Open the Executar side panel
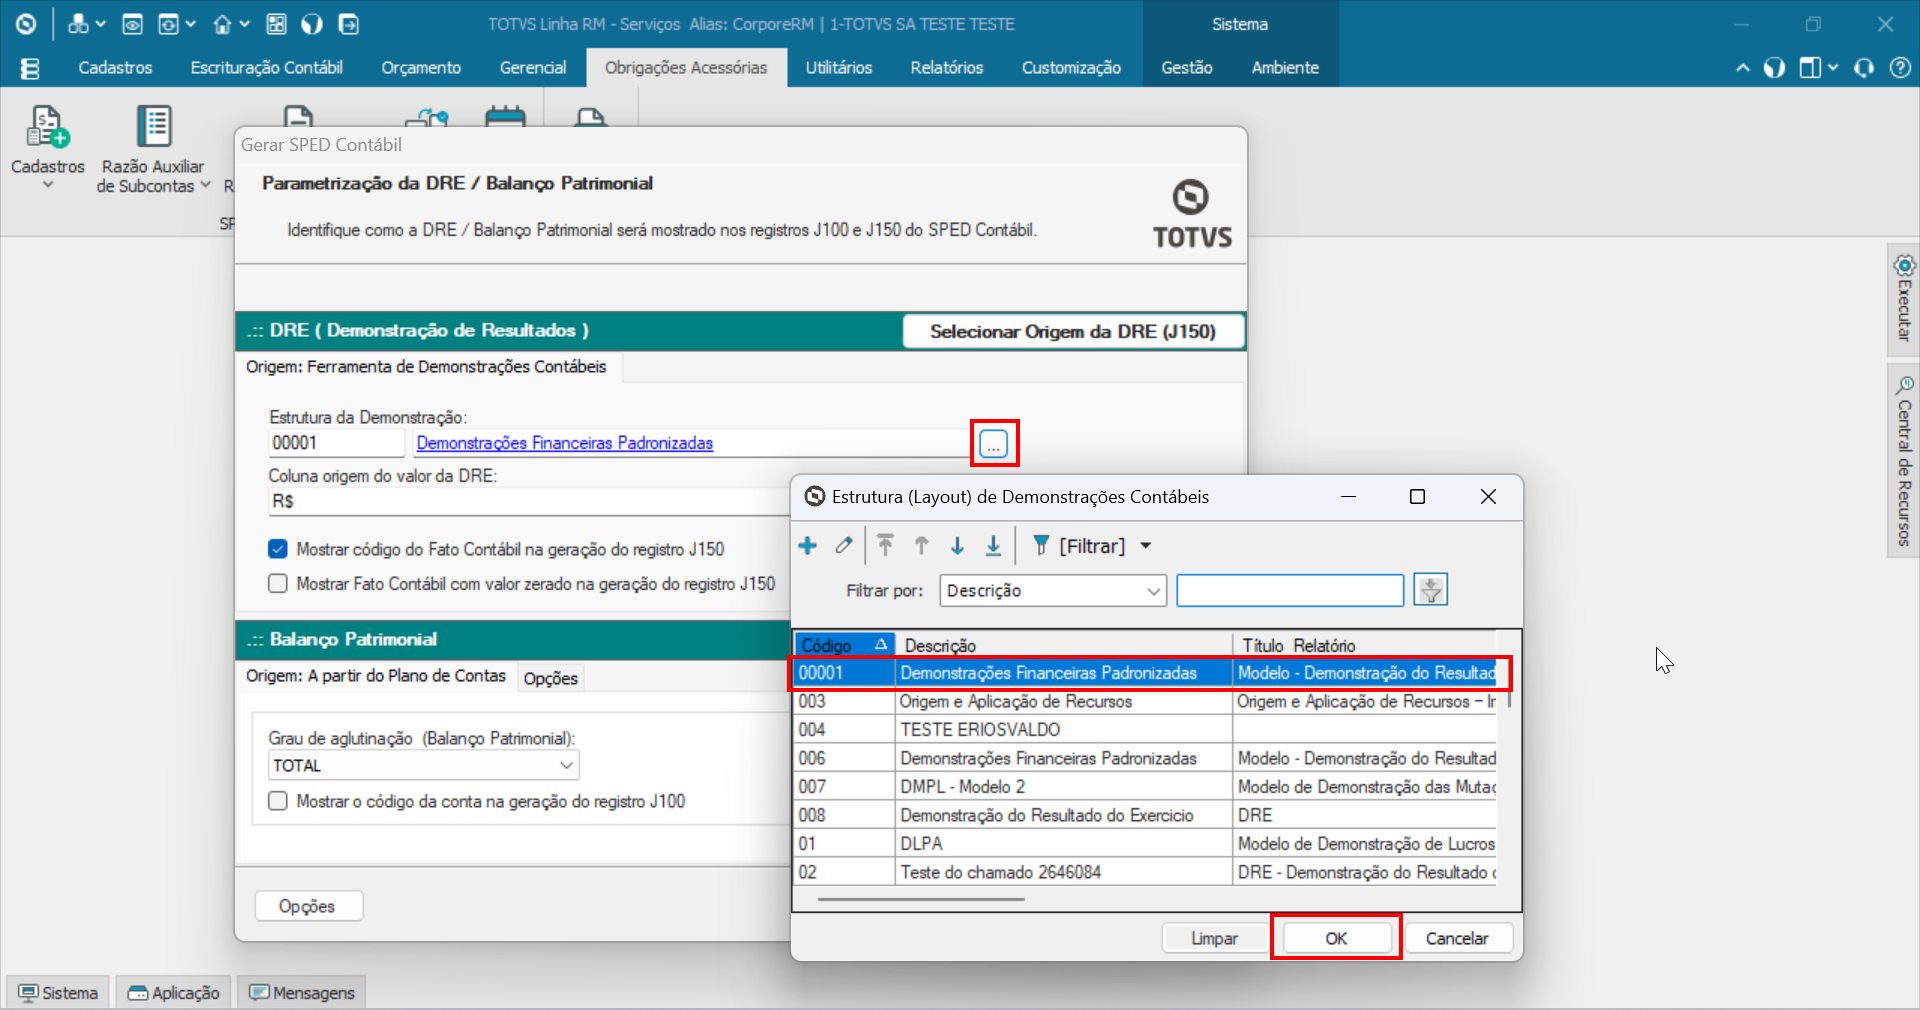1920x1010 pixels. pos(1903,298)
